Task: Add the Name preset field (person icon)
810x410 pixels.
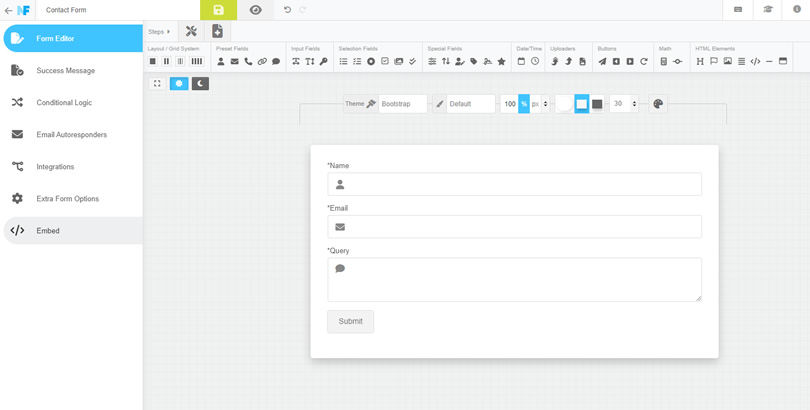Action: (x=221, y=61)
